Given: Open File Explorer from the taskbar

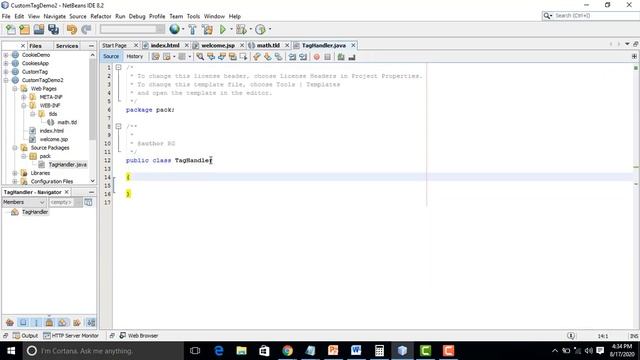Looking at the screenshot, I should click(x=242, y=351).
